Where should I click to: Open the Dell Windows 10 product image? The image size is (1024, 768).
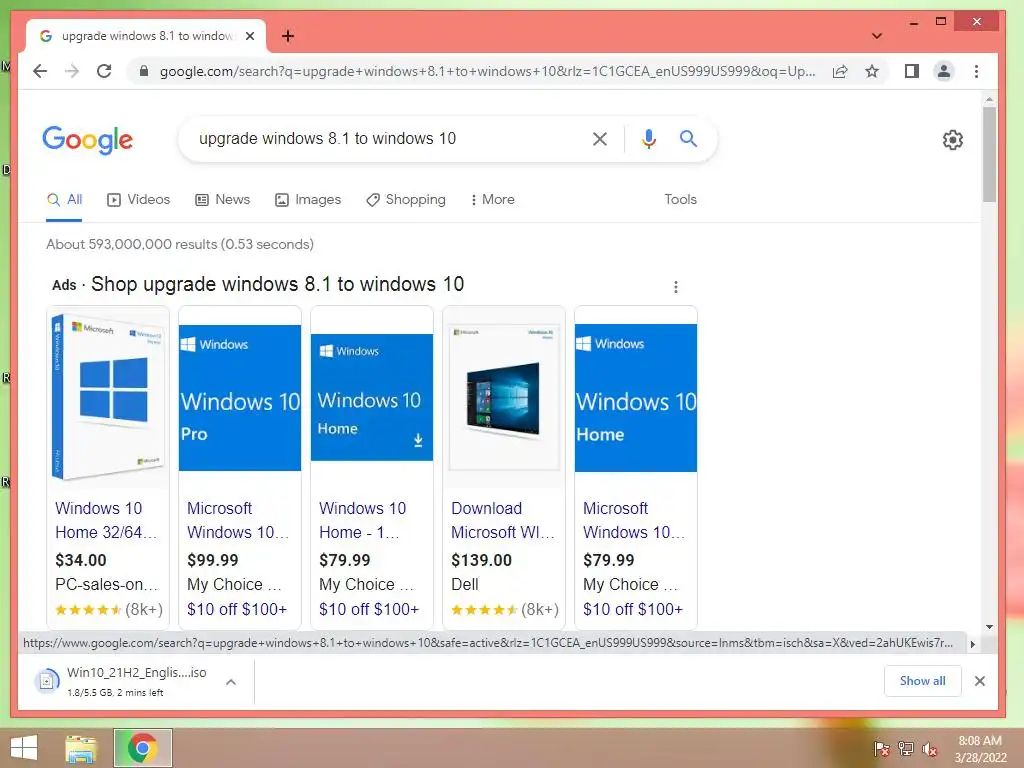click(504, 396)
